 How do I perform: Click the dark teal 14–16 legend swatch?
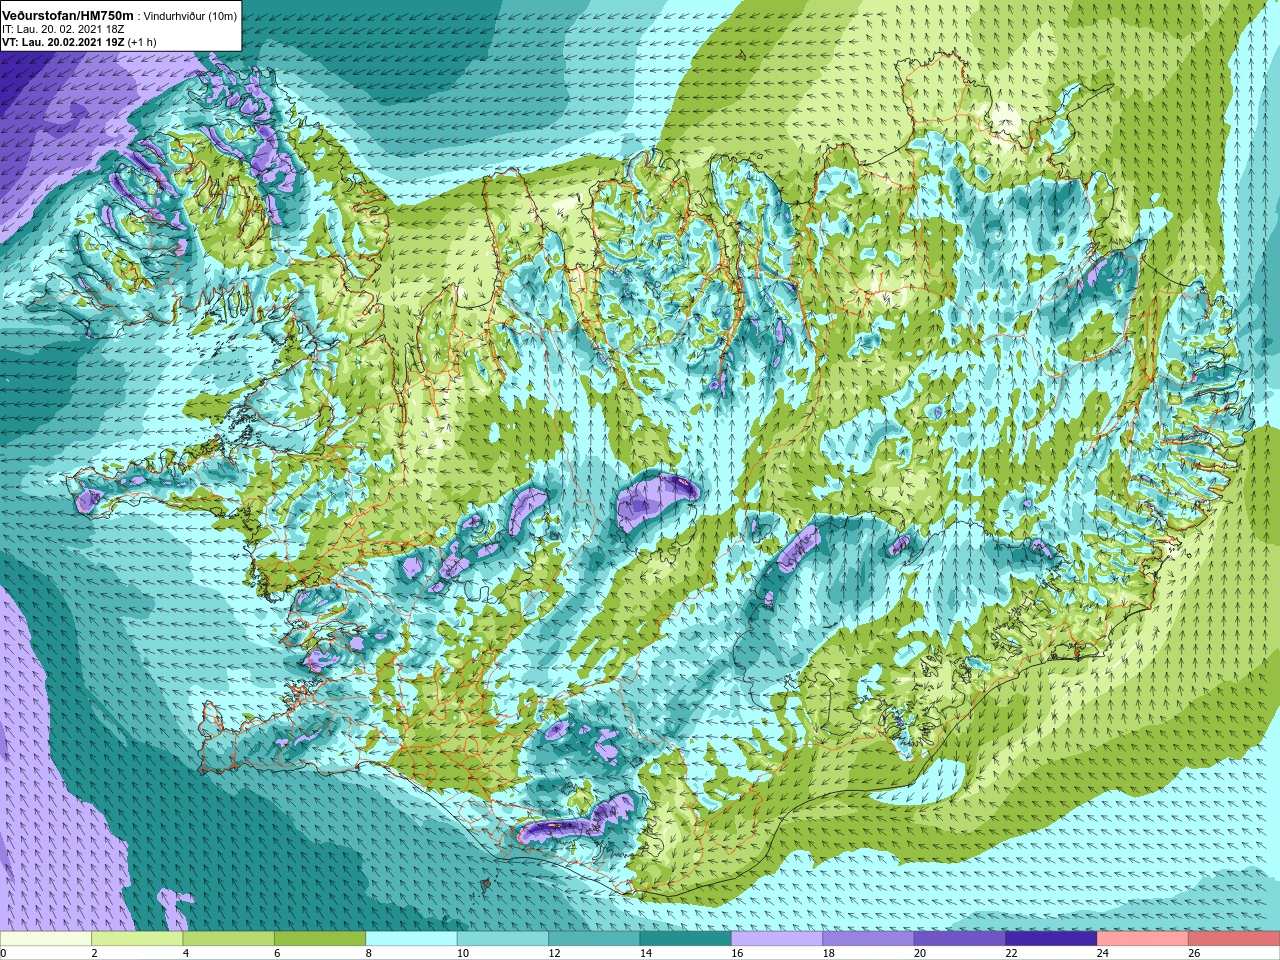click(x=685, y=939)
